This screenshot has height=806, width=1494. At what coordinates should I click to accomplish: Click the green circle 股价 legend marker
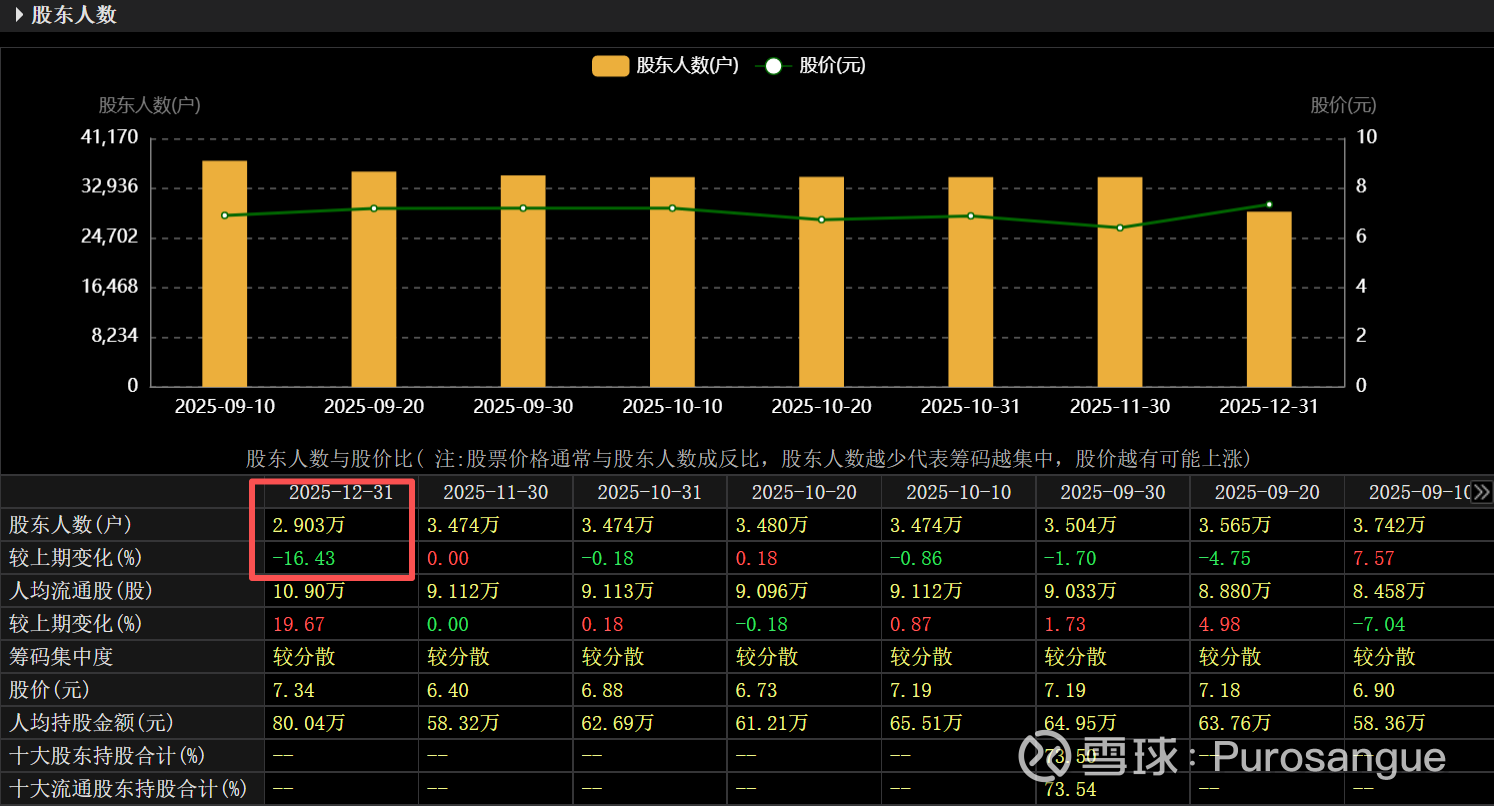pyautogui.click(x=773, y=66)
